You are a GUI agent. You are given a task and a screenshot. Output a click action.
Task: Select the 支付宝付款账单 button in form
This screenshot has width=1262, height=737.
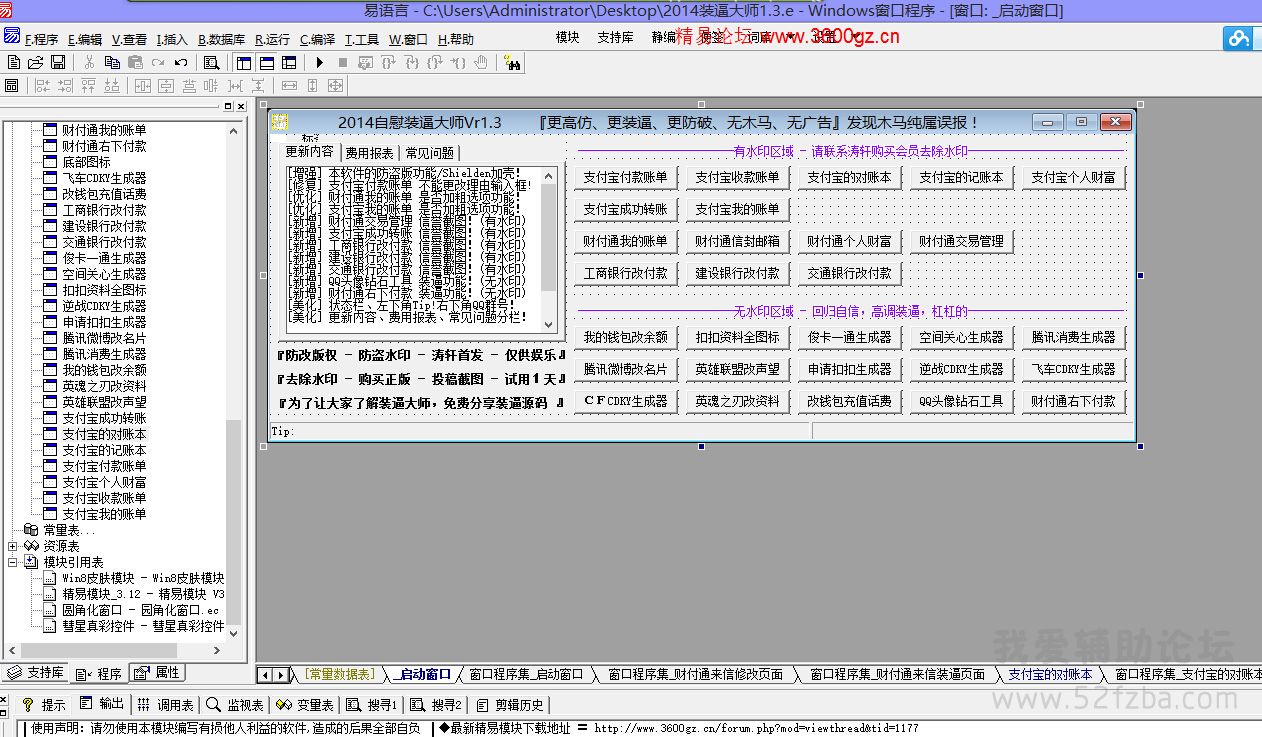(x=626, y=177)
